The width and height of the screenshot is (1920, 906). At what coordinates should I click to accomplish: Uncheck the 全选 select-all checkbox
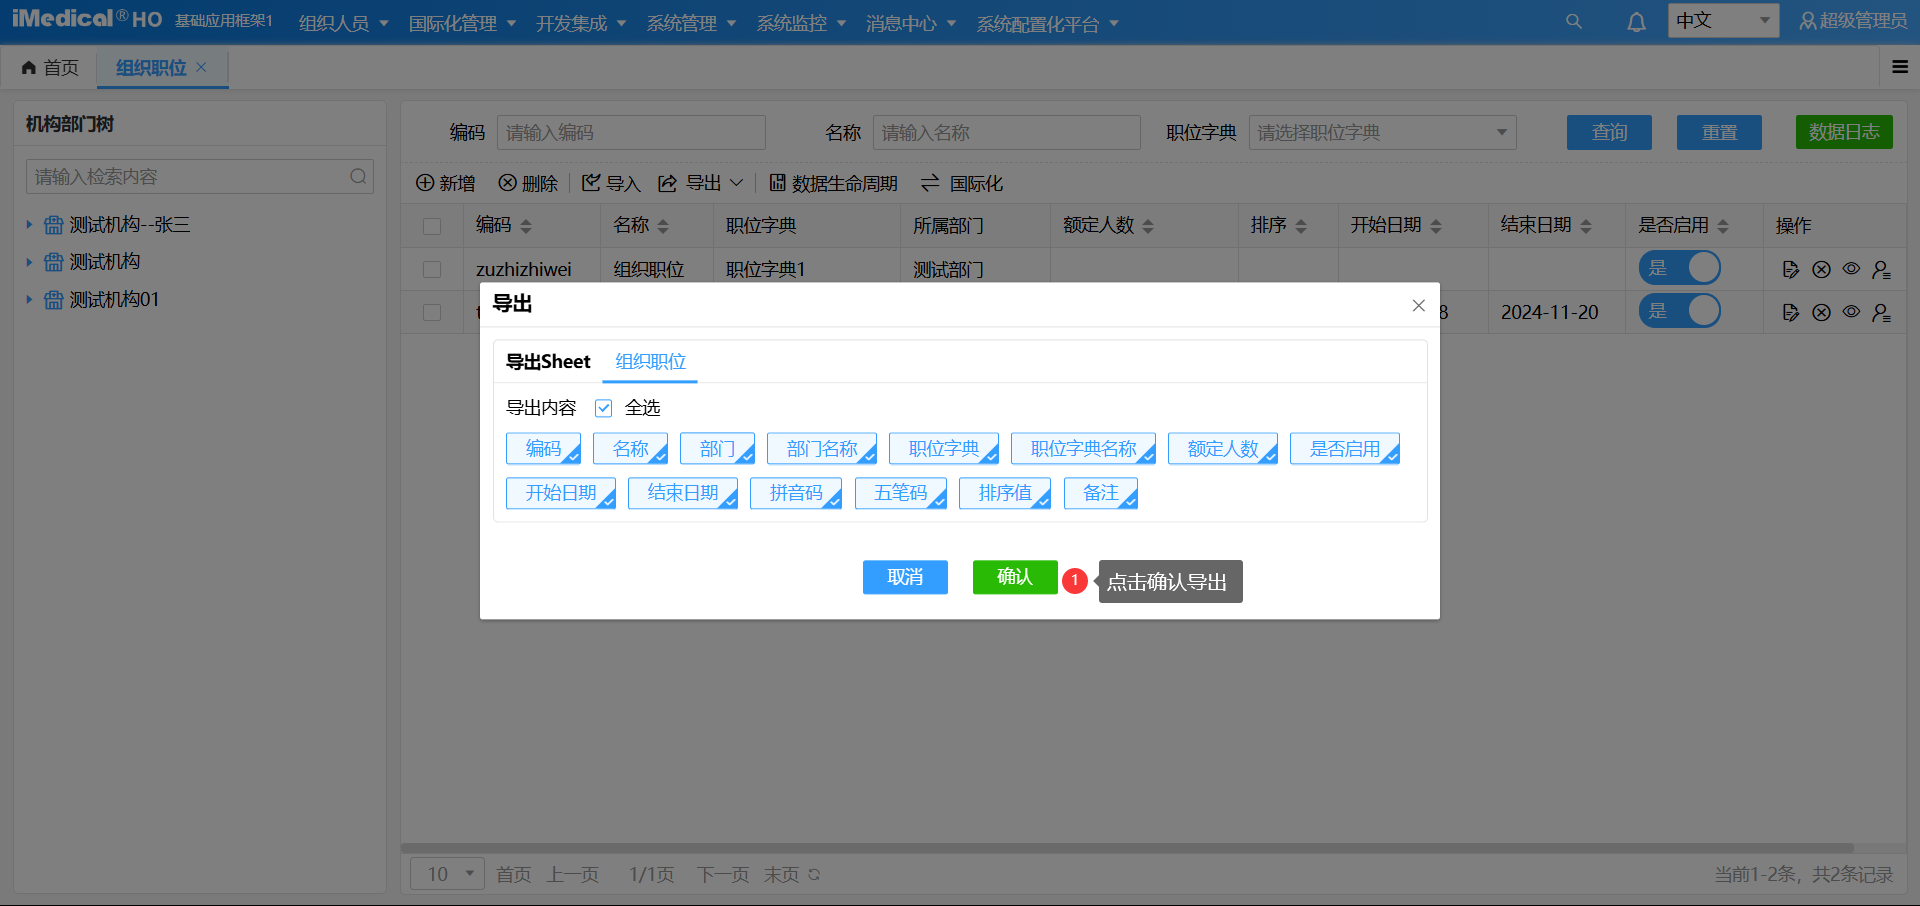[x=603, y=408]
